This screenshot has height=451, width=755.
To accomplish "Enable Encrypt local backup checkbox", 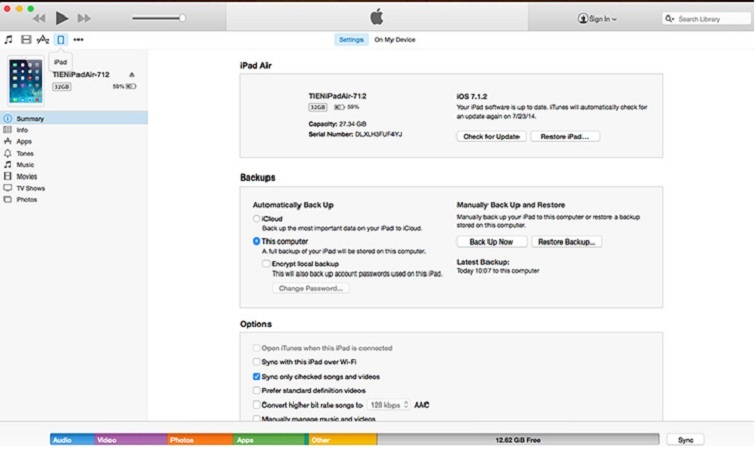I will tap(266, 263).
